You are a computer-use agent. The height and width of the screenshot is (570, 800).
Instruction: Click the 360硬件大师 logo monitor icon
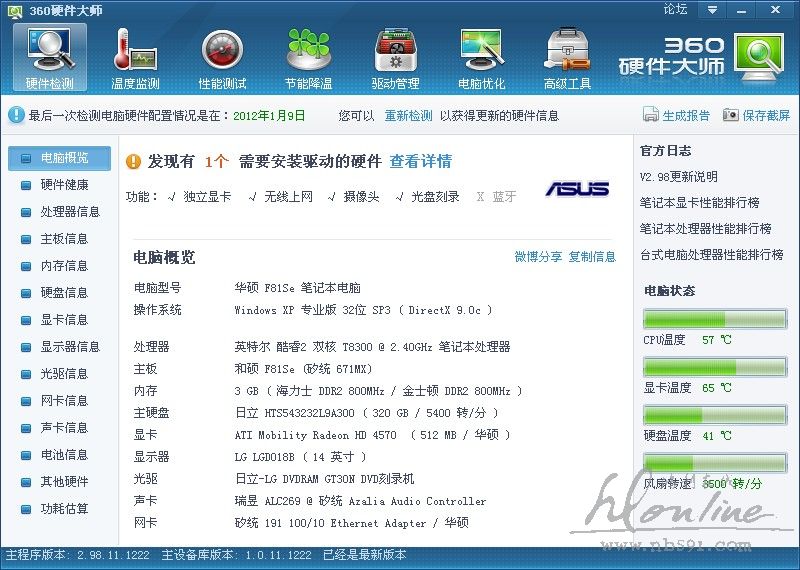[x=759, y=57]
